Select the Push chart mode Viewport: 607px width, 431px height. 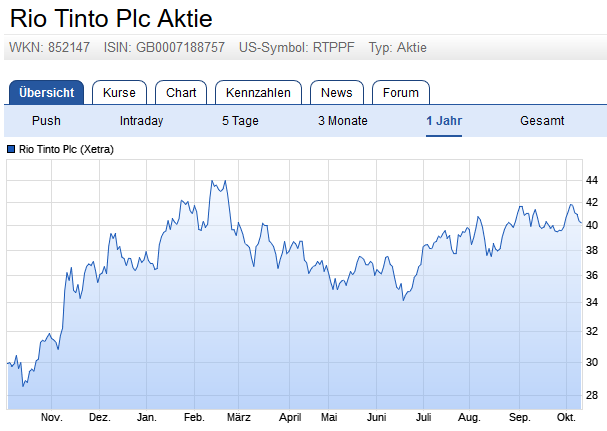coord(46,121)
